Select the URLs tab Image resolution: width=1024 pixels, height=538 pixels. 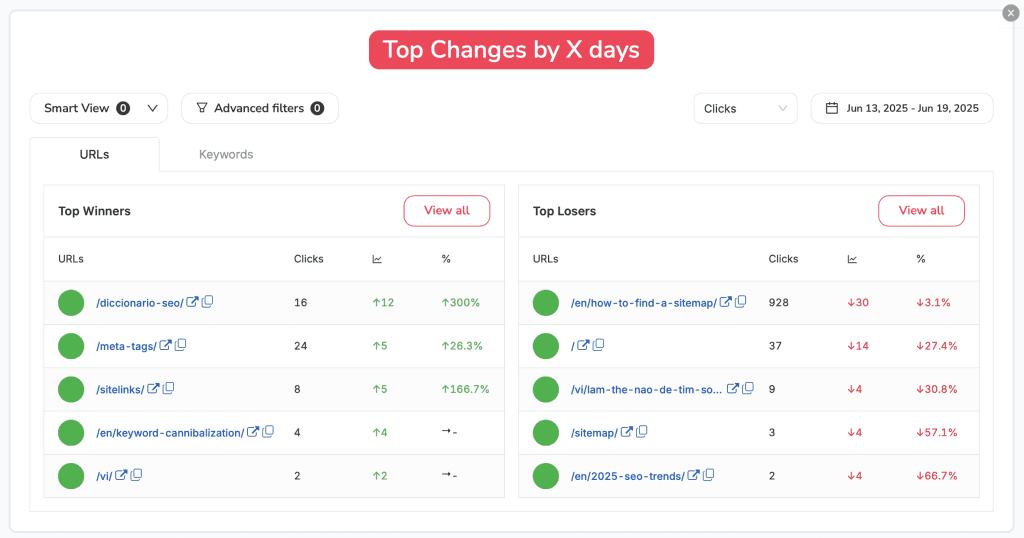click(x=94, y=155)
